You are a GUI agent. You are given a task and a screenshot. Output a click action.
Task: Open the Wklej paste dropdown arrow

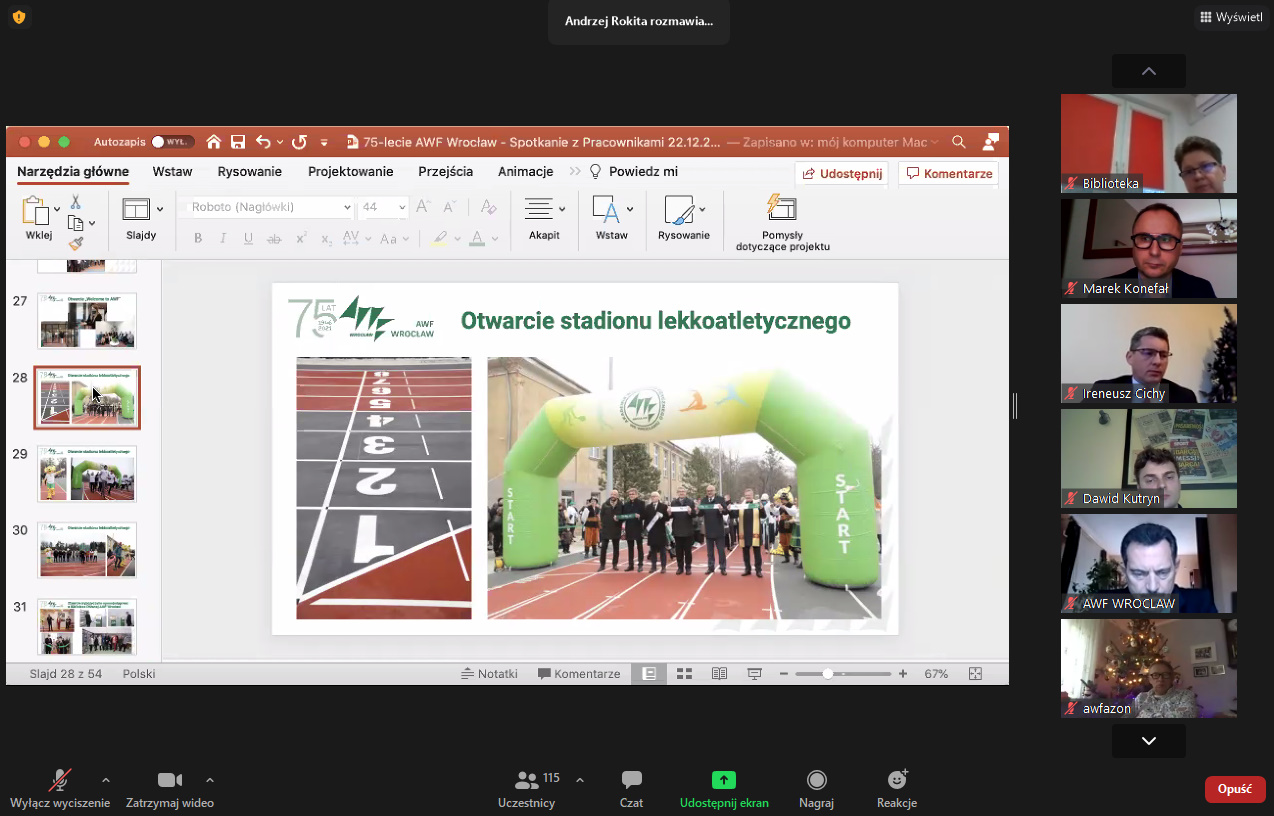point(57,210)
